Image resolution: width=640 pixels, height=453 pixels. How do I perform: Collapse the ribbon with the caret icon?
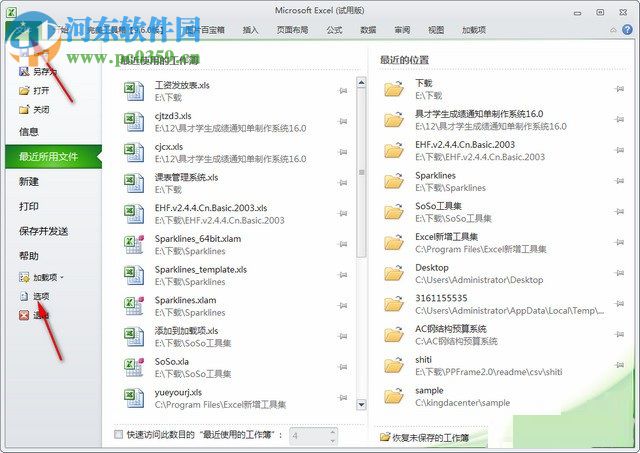point(613,30)
